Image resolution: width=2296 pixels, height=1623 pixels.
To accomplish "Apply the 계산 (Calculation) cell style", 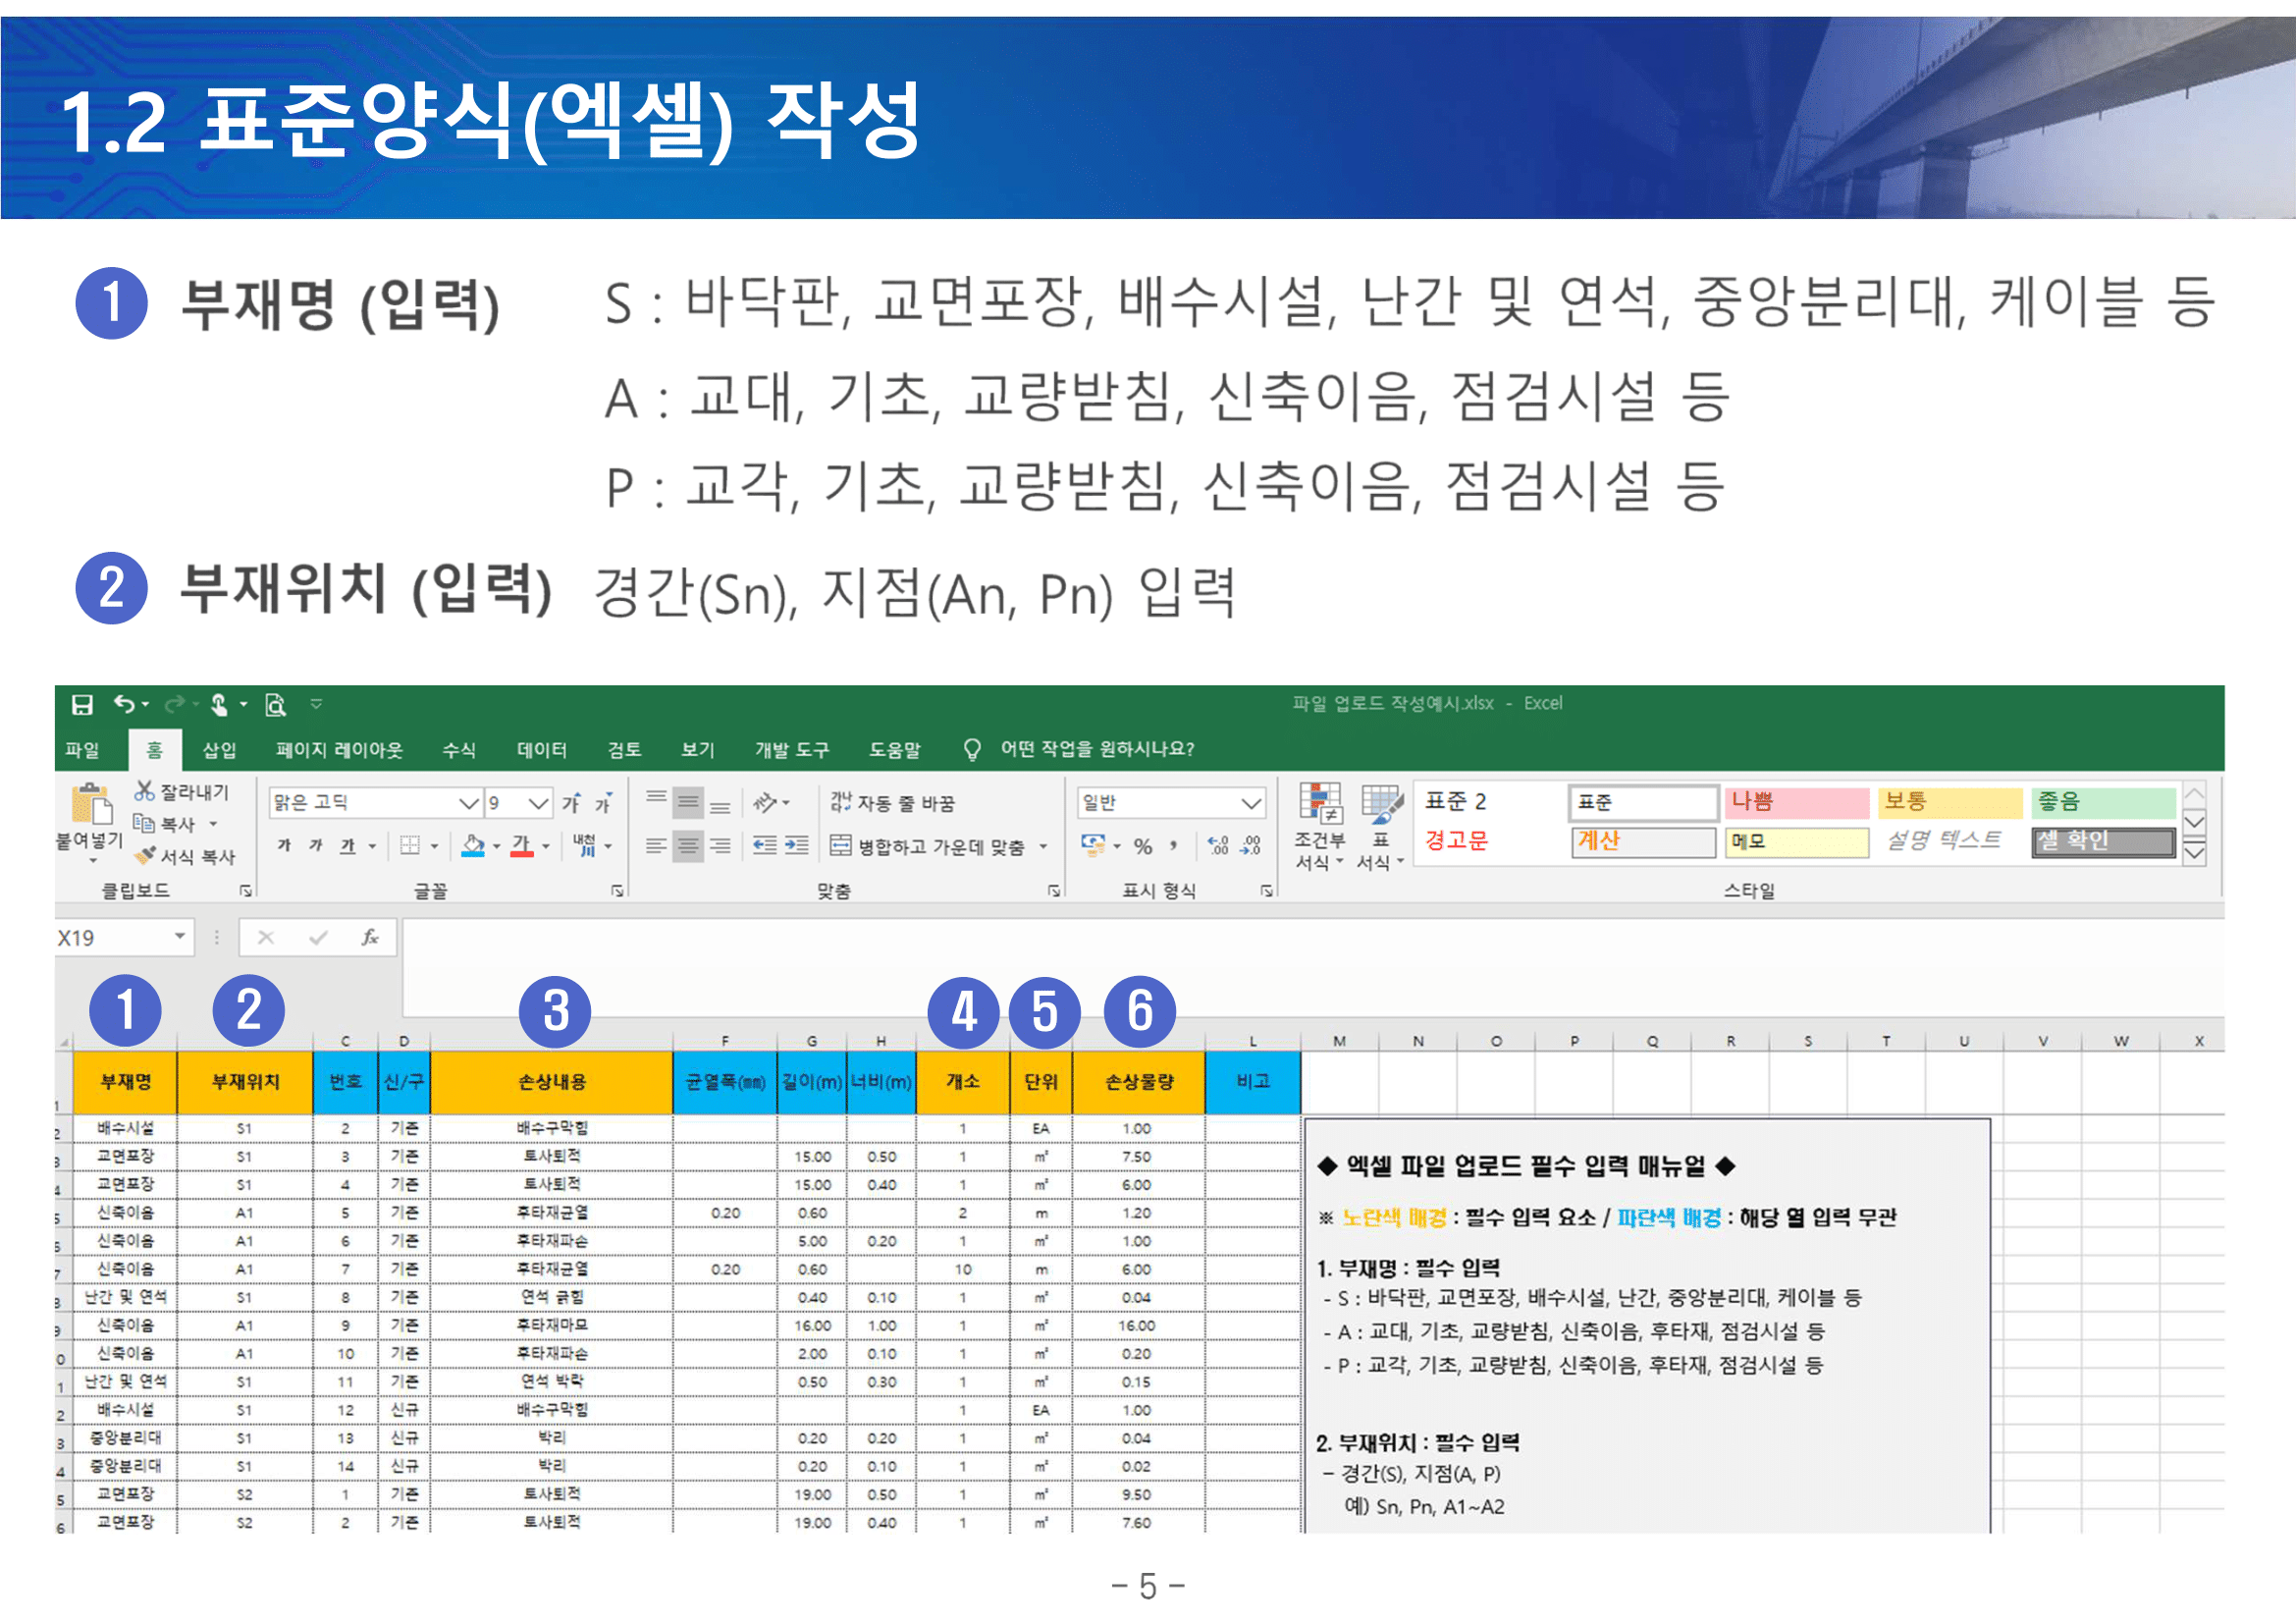I will (x=1643, y=842).
